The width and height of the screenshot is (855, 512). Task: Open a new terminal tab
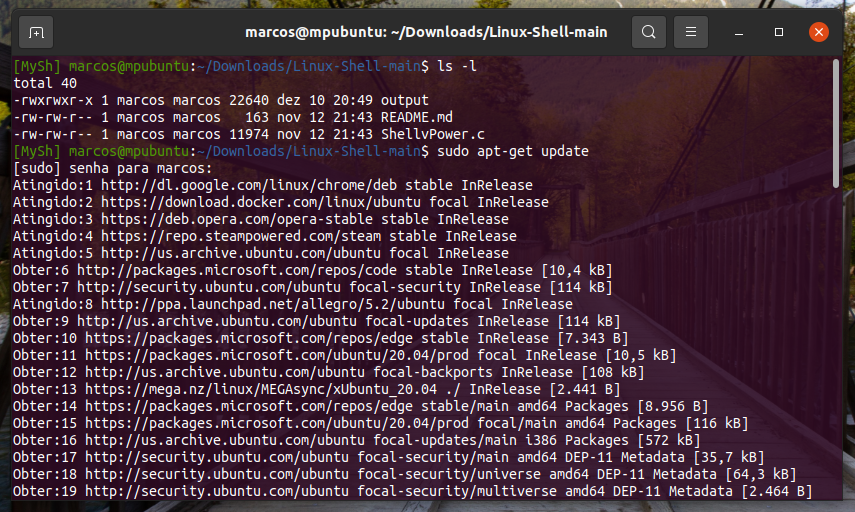pos(36,33)
